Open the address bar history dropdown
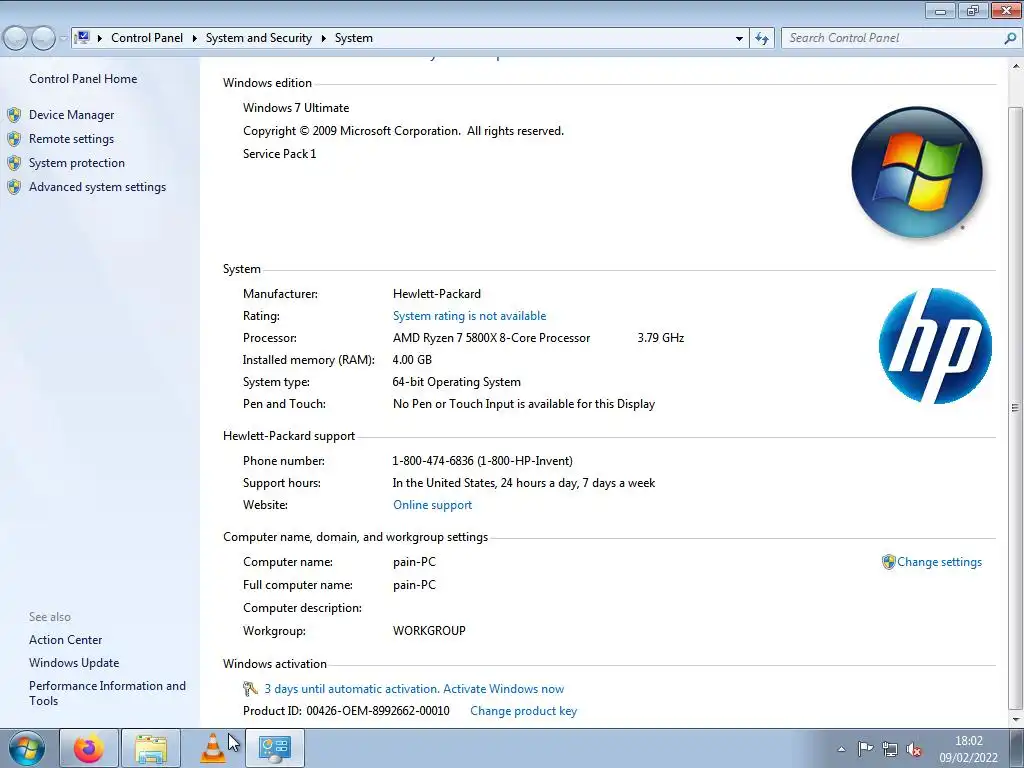 [x=739, y=39]
